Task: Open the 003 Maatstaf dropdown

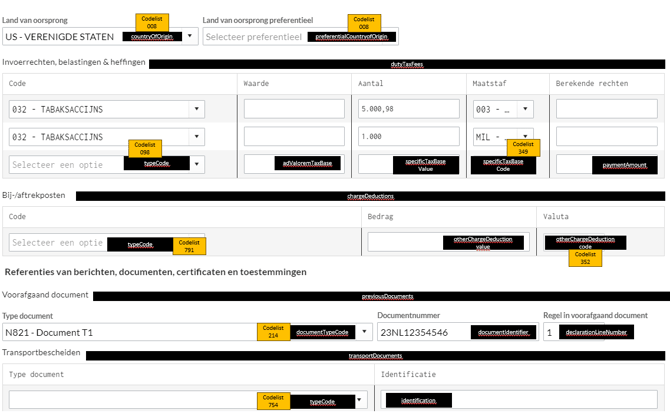Action: pyautogui.click(x=525, y=109)
